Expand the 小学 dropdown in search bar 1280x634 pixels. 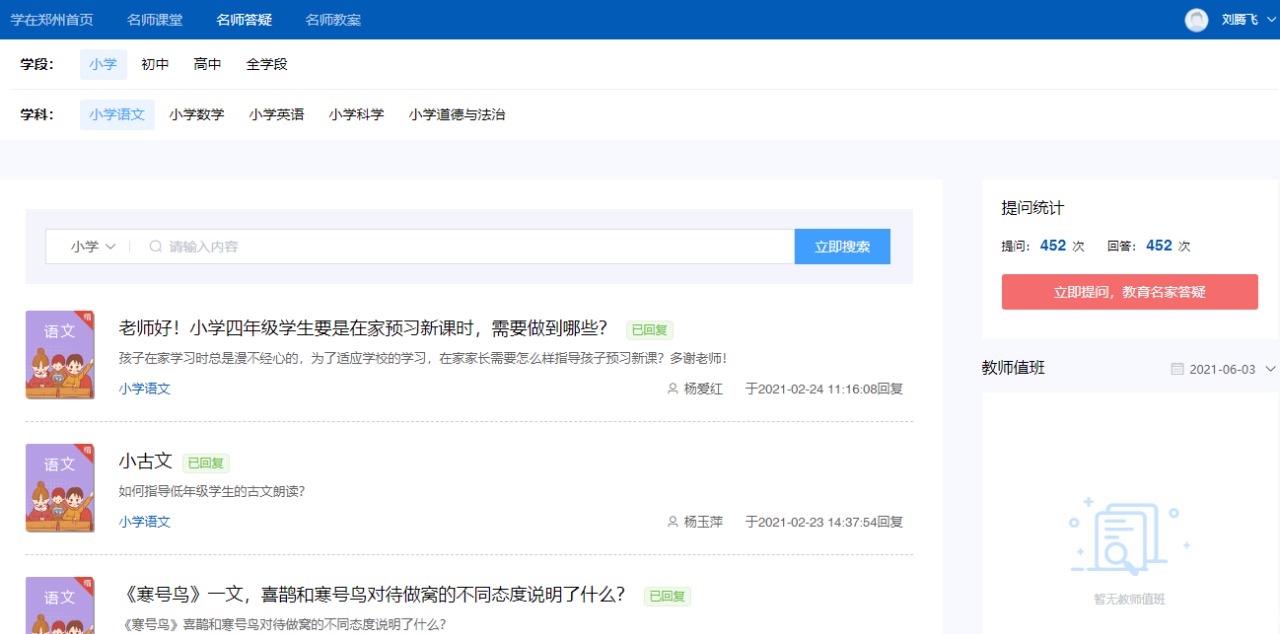[x=93, y=247]
